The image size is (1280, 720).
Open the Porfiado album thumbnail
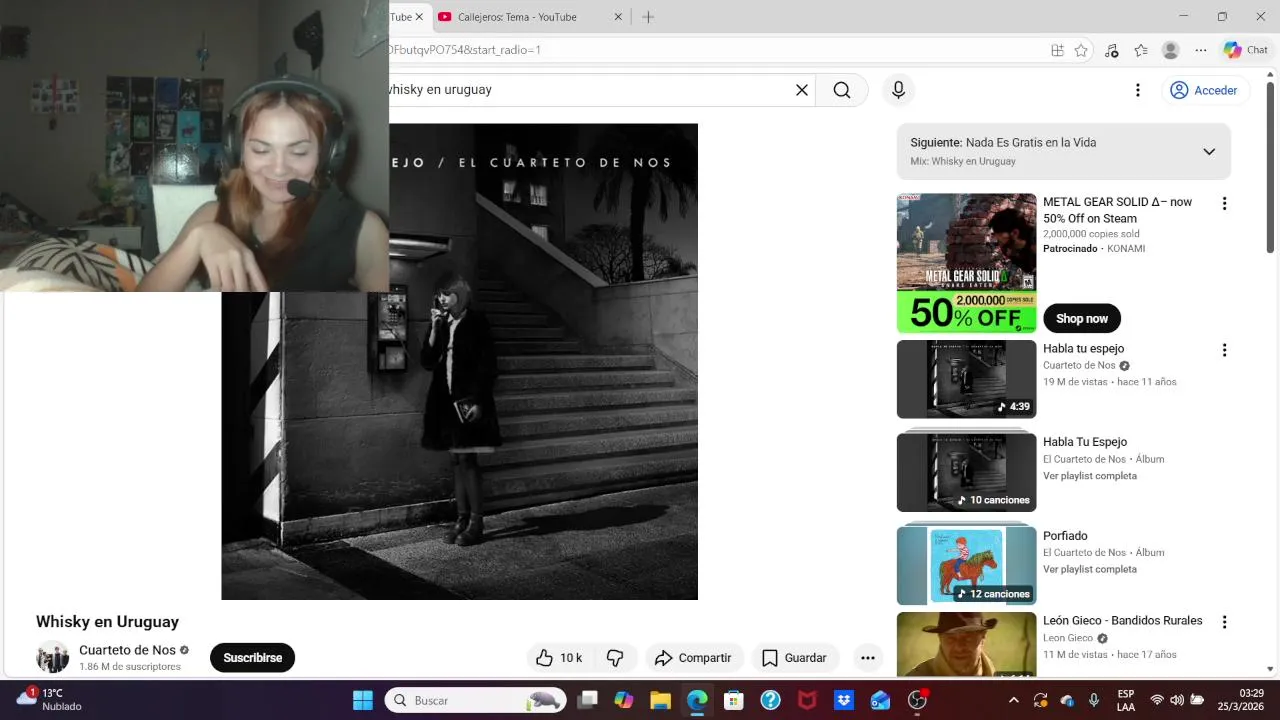966,566
